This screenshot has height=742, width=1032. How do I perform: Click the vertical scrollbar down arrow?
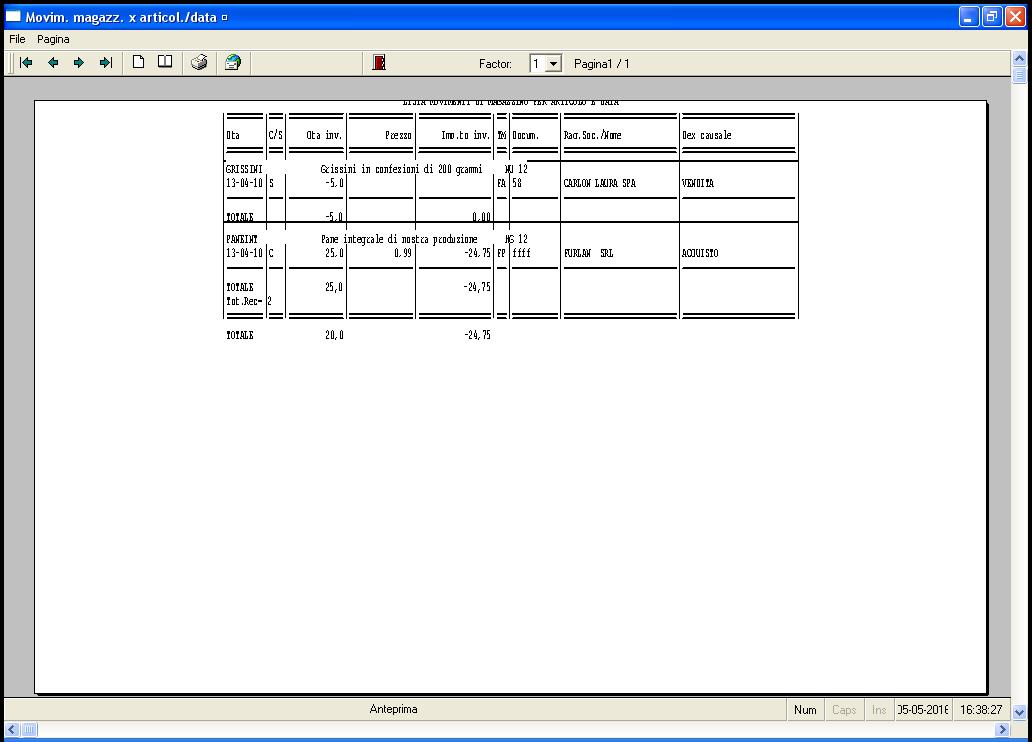pyautogui.click(x=1019, y=713)
